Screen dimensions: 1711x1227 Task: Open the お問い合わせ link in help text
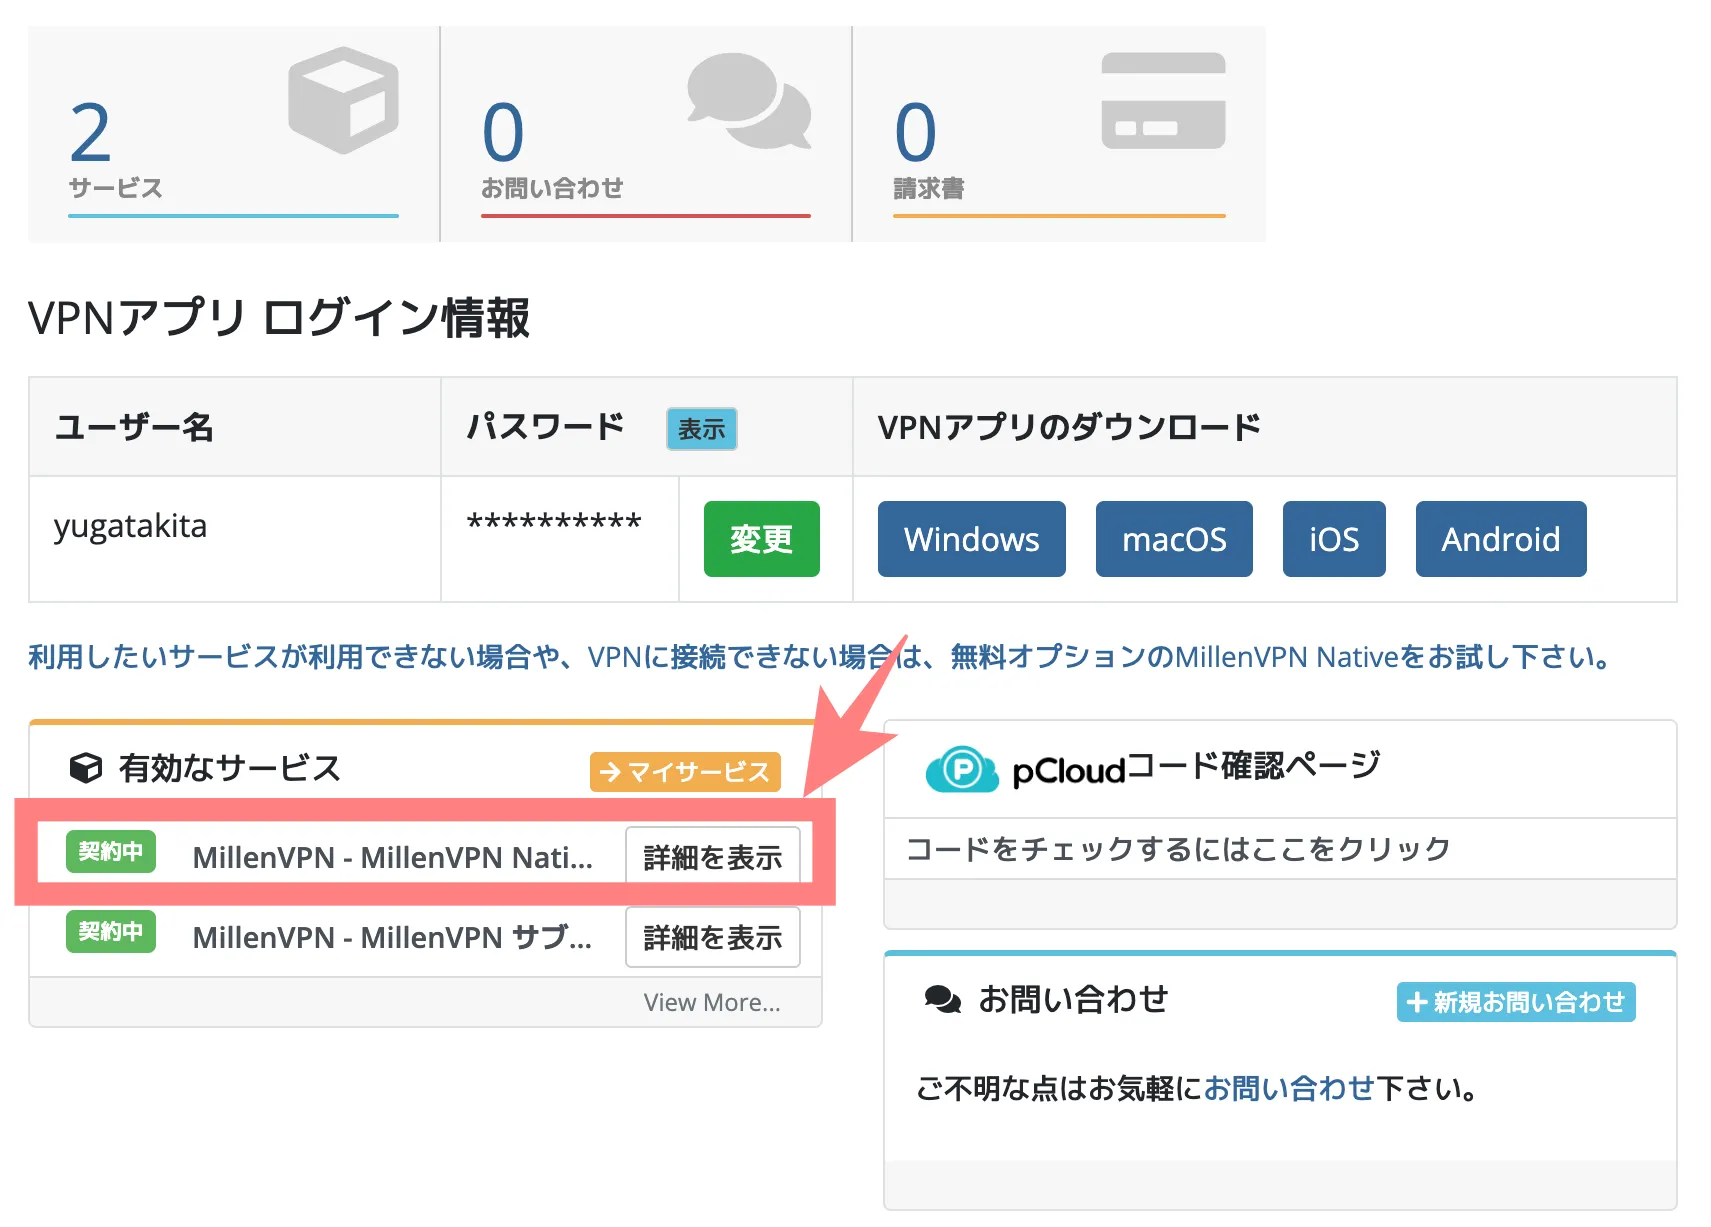[x=1288, y=1089]
